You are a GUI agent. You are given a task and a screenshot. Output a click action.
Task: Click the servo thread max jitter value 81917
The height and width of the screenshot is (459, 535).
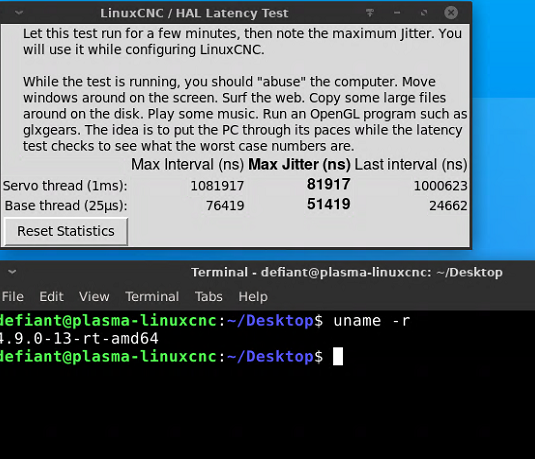click(x=329, y=184)
